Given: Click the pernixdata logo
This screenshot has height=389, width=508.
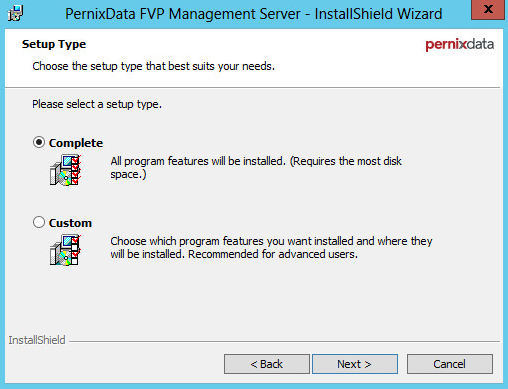Looking at the screenshot, I should pyautogui.click(x=459, y=44).
